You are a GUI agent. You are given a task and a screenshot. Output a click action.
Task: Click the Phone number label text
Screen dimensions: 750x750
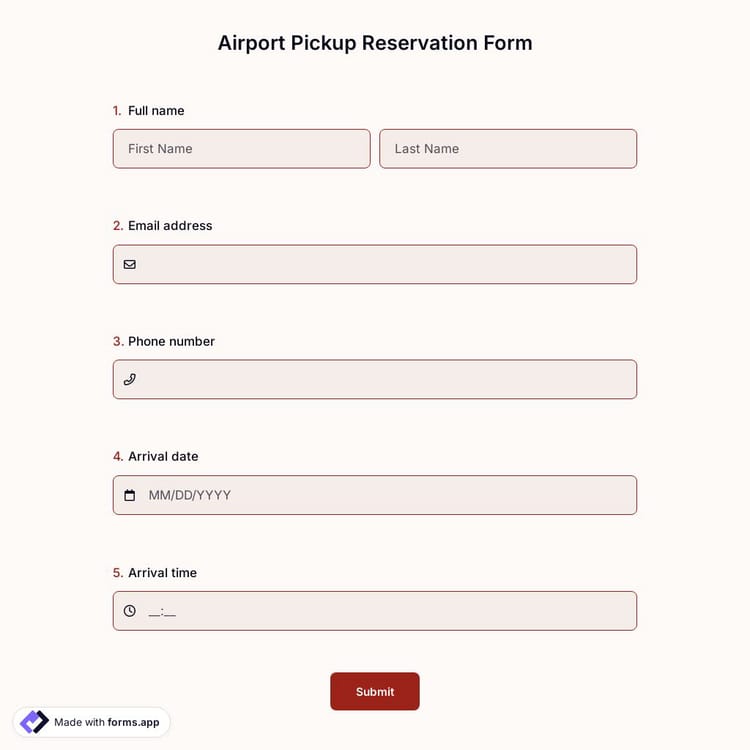point(171,341)
